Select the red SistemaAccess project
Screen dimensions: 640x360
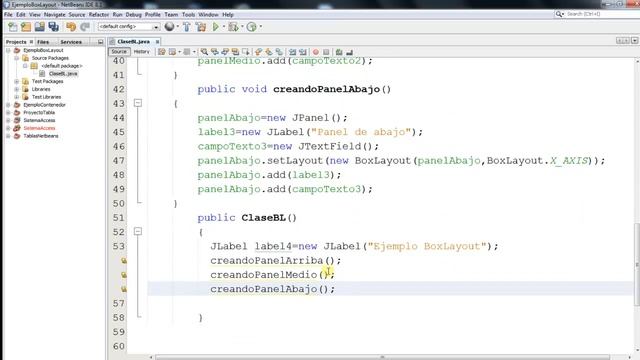tap(39, 128)
